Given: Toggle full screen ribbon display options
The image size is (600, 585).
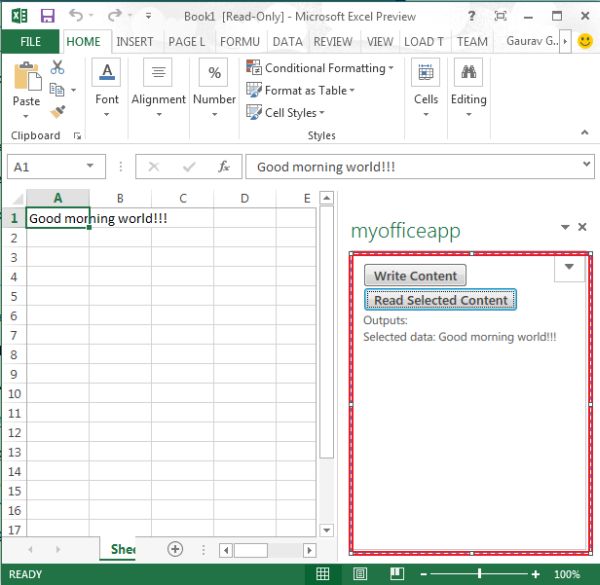Looking at the screenshot, I should pos(501,16).
